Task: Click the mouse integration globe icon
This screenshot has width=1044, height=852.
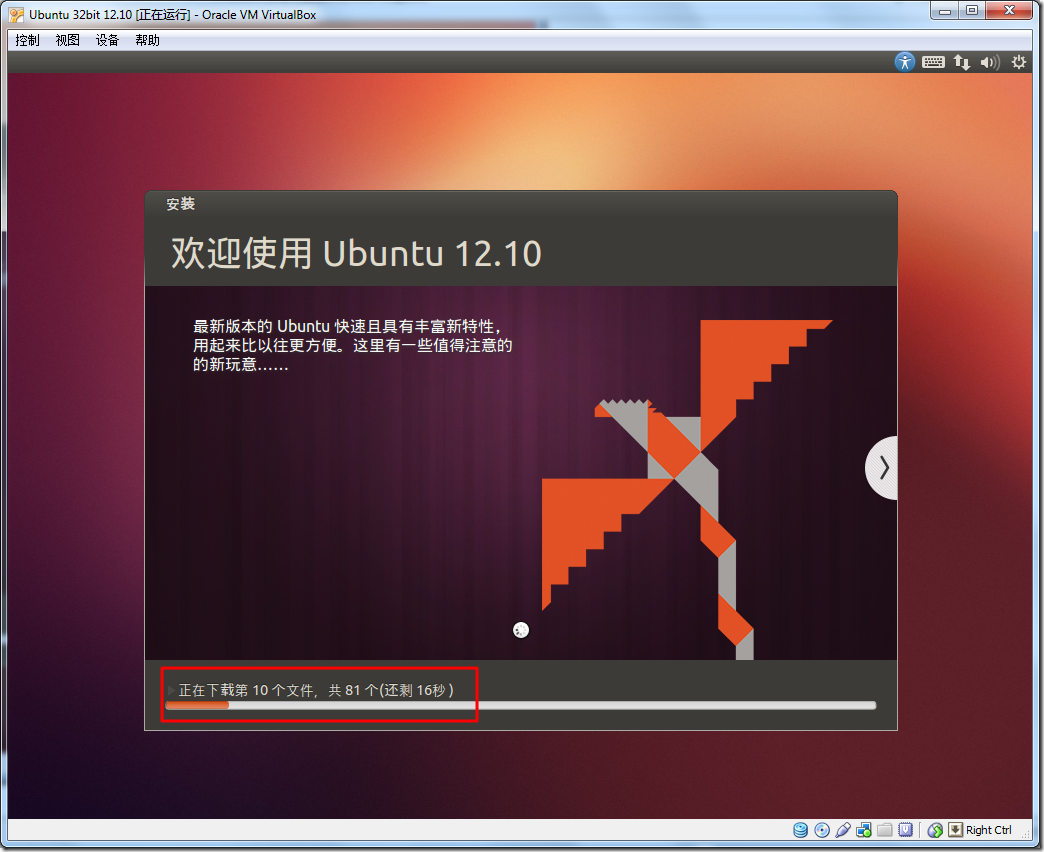Action: click(935, 829)
